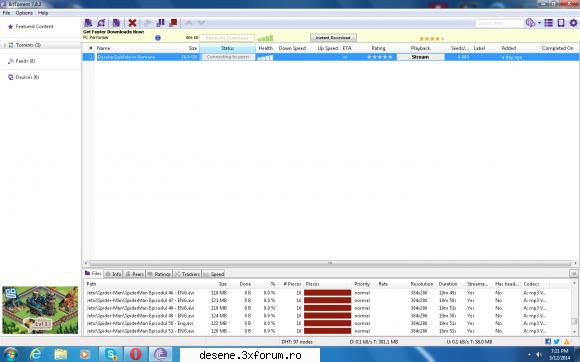Open Internet Explorer from the taskbar
This screenshot has height=362, width=580.
pyautogui.click(x=36, y=354)
